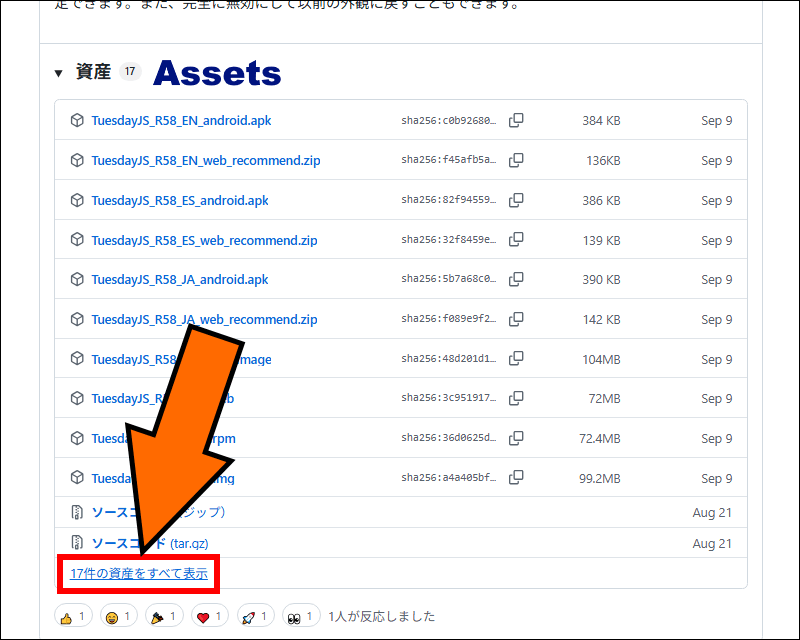Image resolution: width=800 pixels, height=640 pixels.
Task: Copy hash of the 104MB asset
Action: click(x=516, y=359)
